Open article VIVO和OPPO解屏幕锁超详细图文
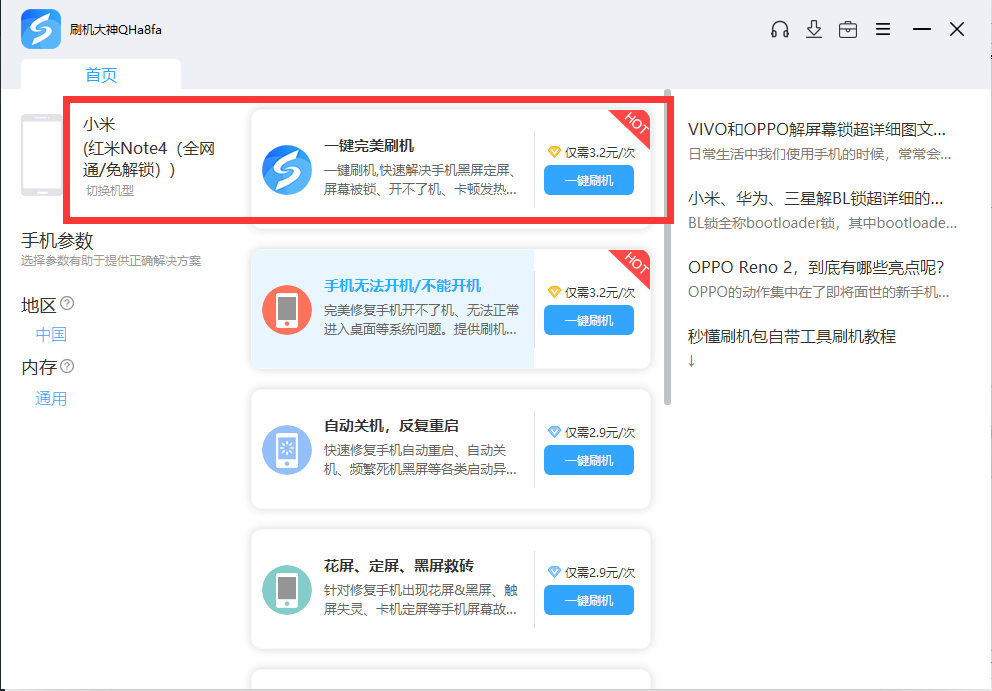The width and height of the screenshot is (992, 691). tap(817, 129)
